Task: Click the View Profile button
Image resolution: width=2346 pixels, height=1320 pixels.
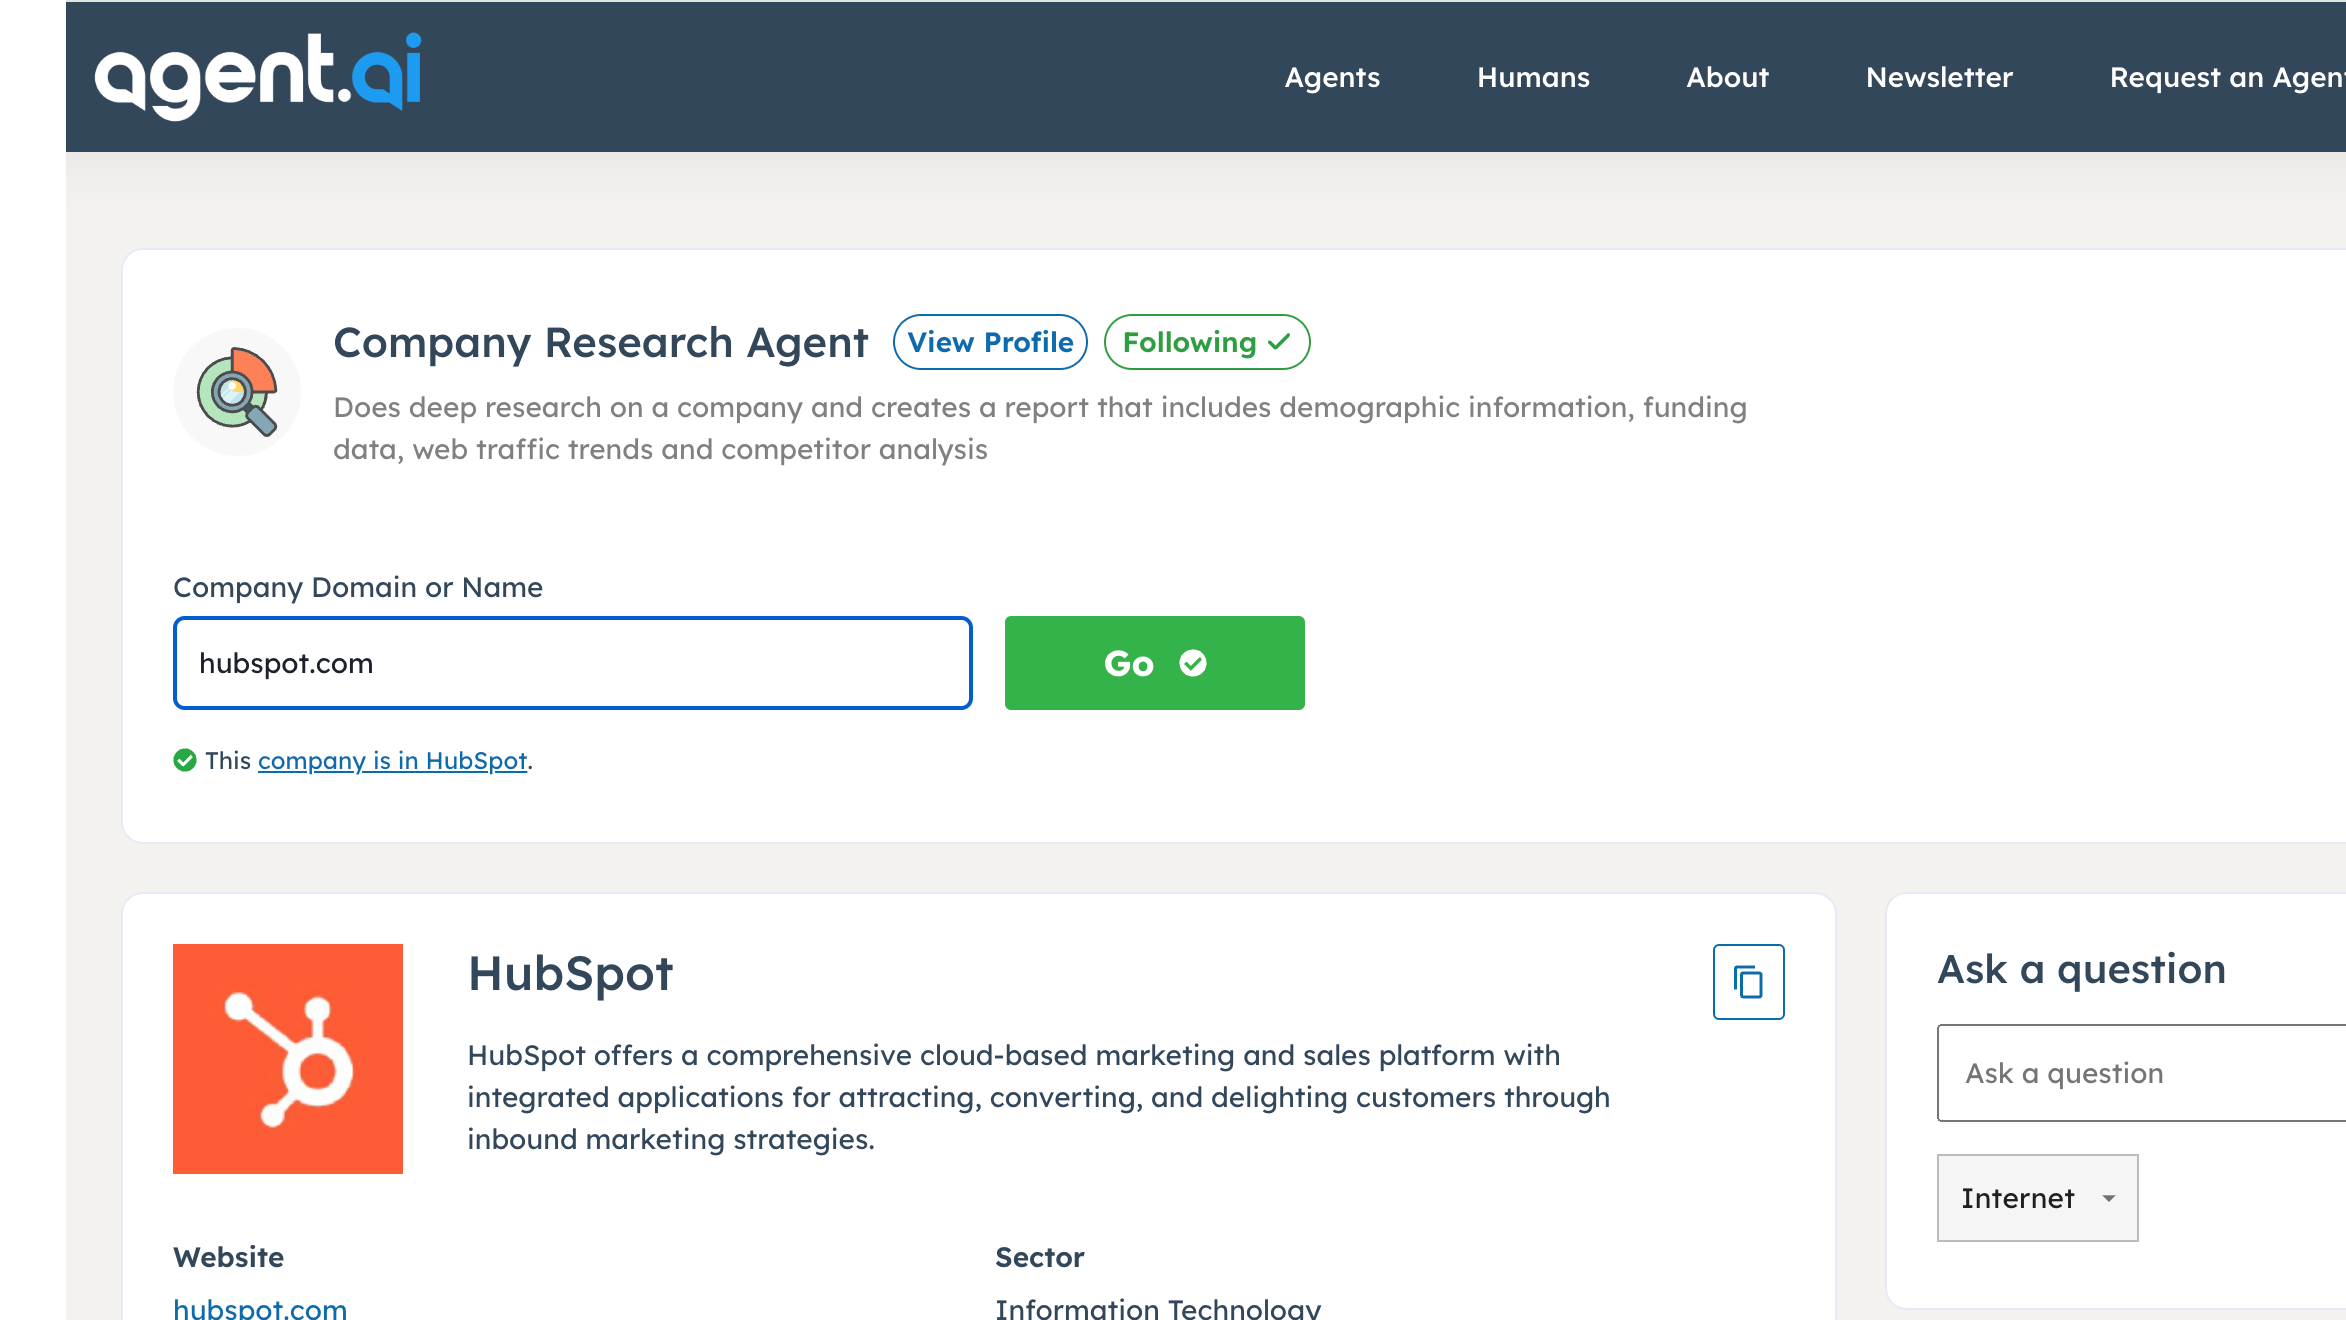Action: click(989, 342)
